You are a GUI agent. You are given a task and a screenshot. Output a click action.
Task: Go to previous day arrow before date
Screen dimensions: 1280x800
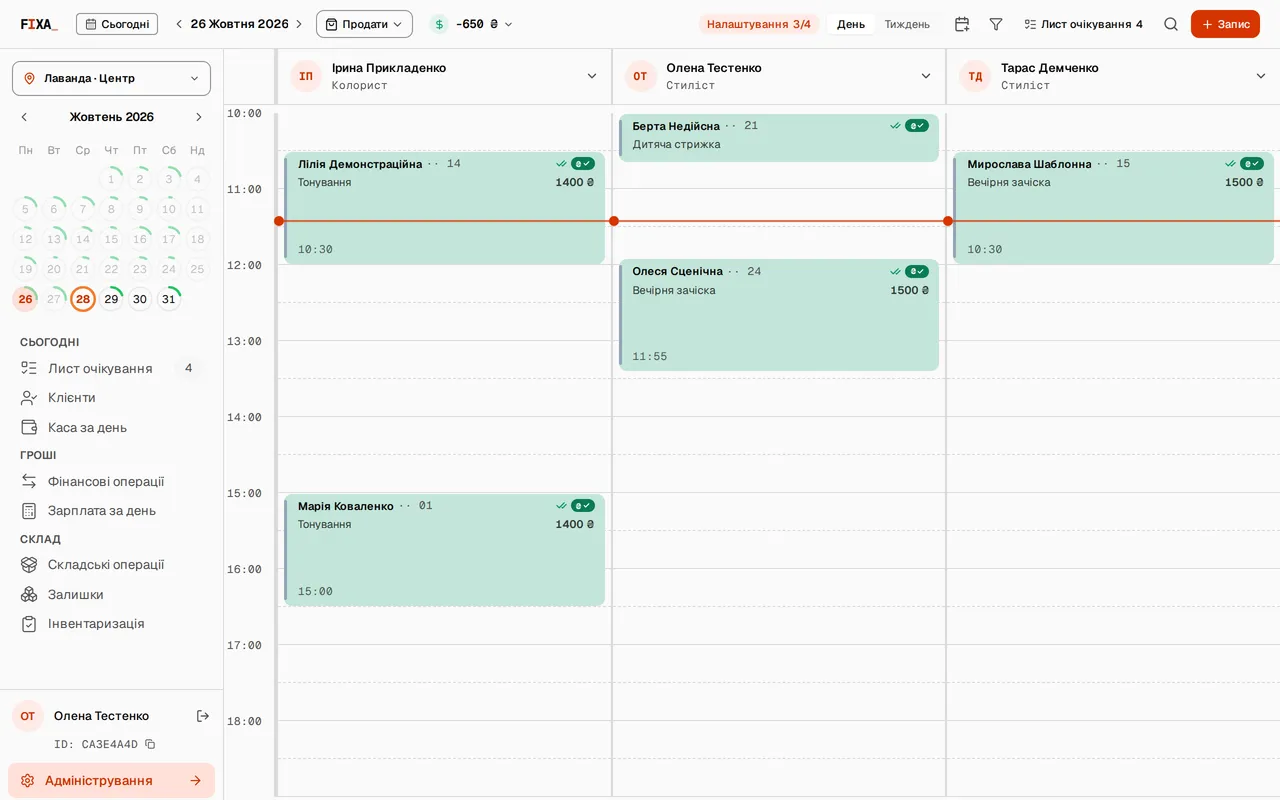click(x=179, y=24)
